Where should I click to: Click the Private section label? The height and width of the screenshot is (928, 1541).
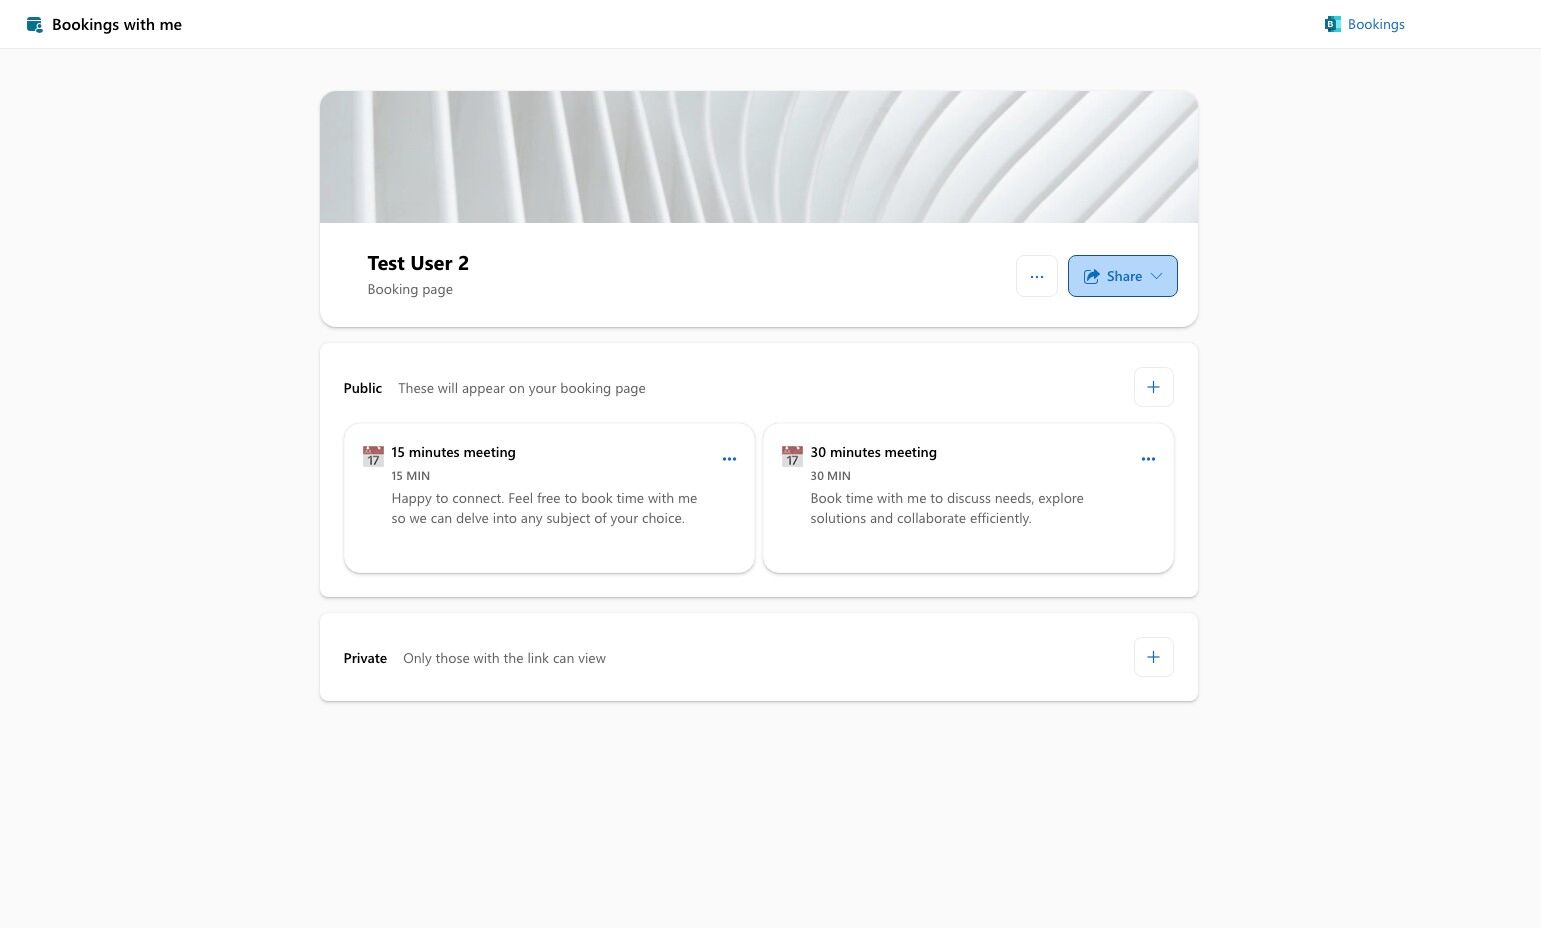point(365,658)
